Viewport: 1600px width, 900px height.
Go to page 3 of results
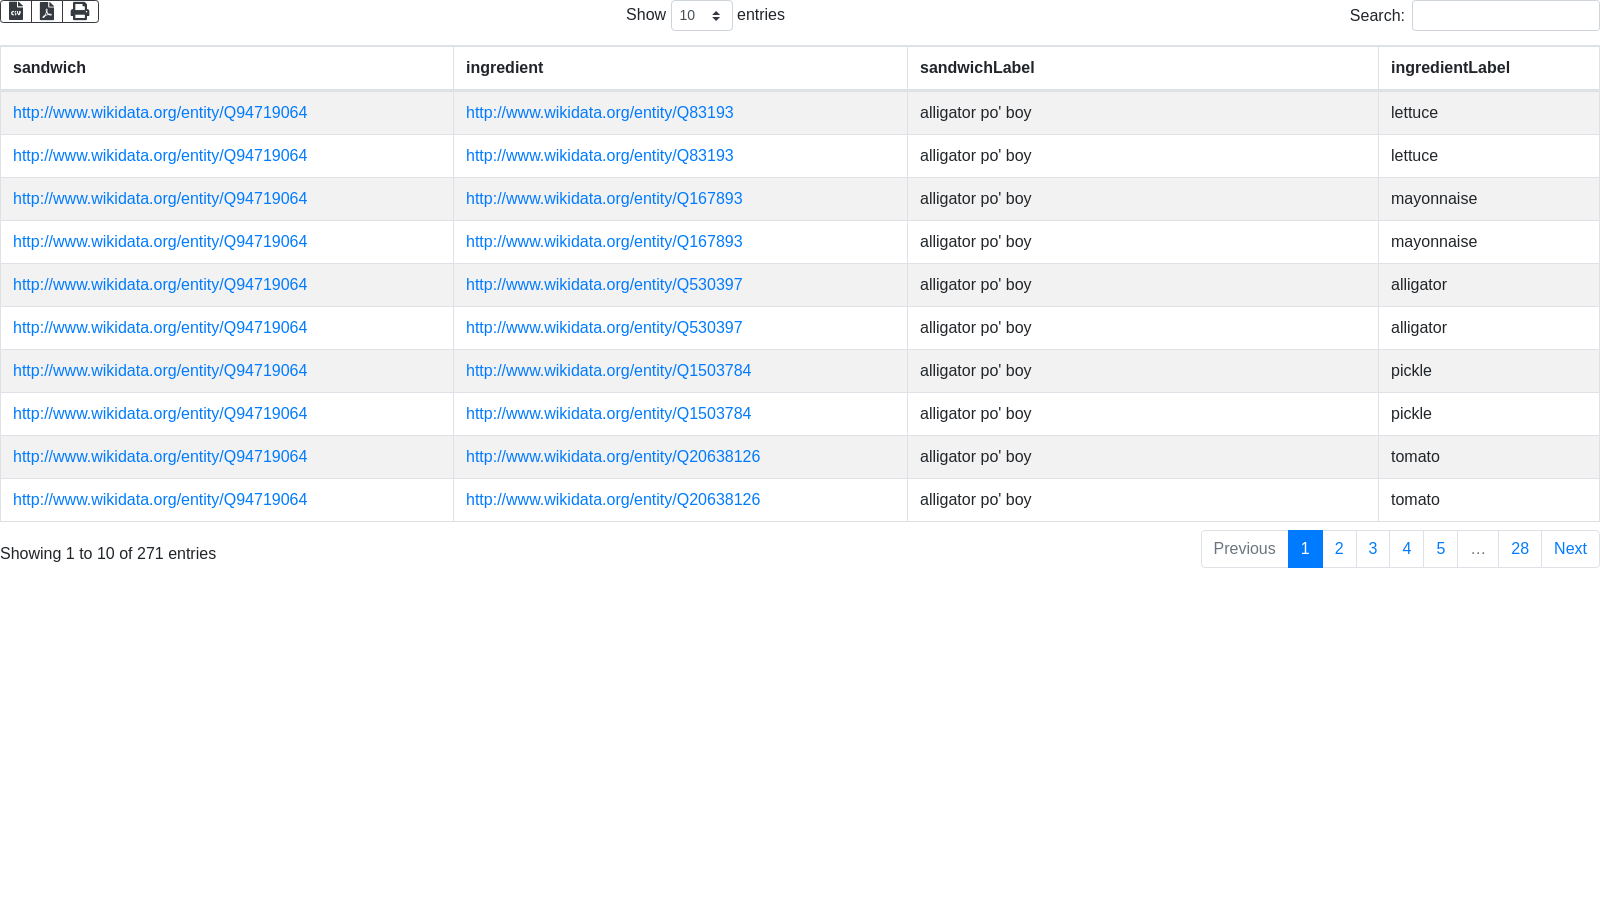(1373, 549)
